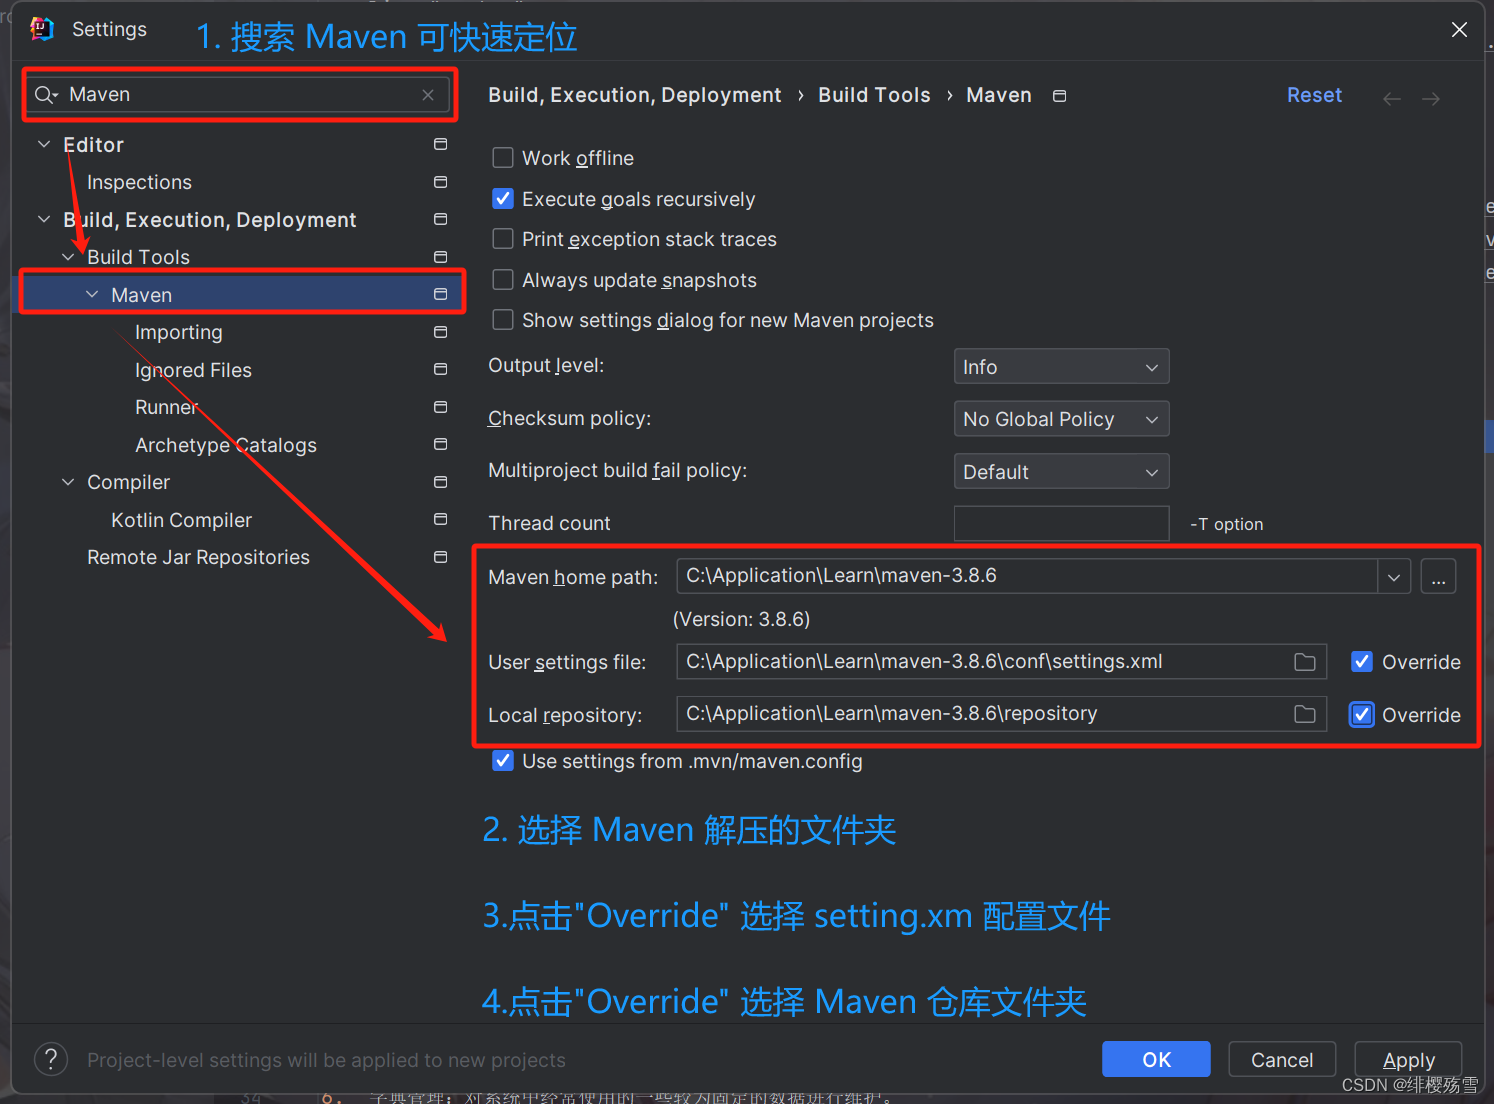Collapse the Compiler tree node
The image size is (1494, 1104).
tap(68, 482)
